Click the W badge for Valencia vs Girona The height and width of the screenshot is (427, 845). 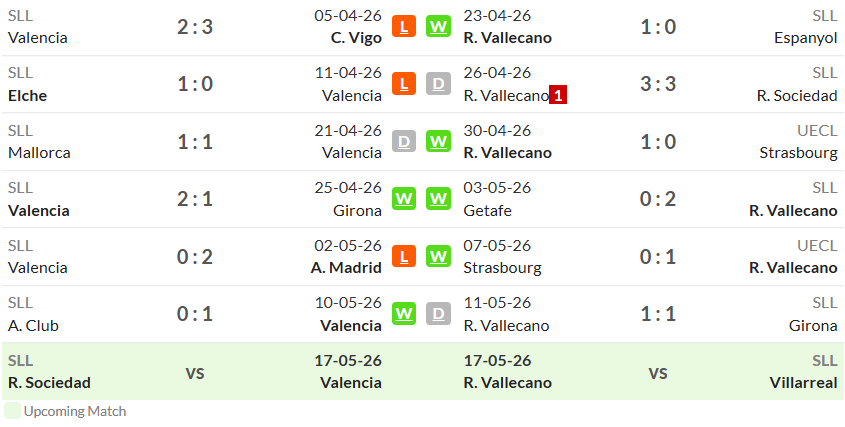[404, 199]
